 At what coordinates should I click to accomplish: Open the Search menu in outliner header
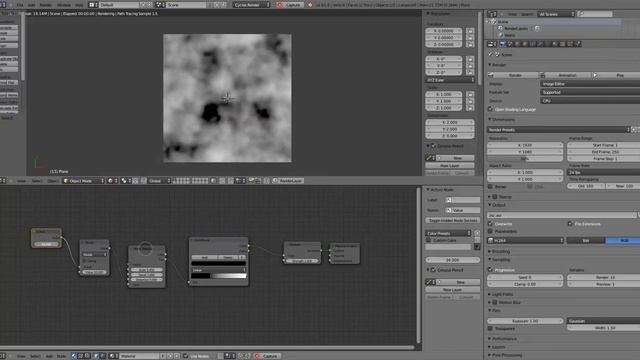coord(527,14)
